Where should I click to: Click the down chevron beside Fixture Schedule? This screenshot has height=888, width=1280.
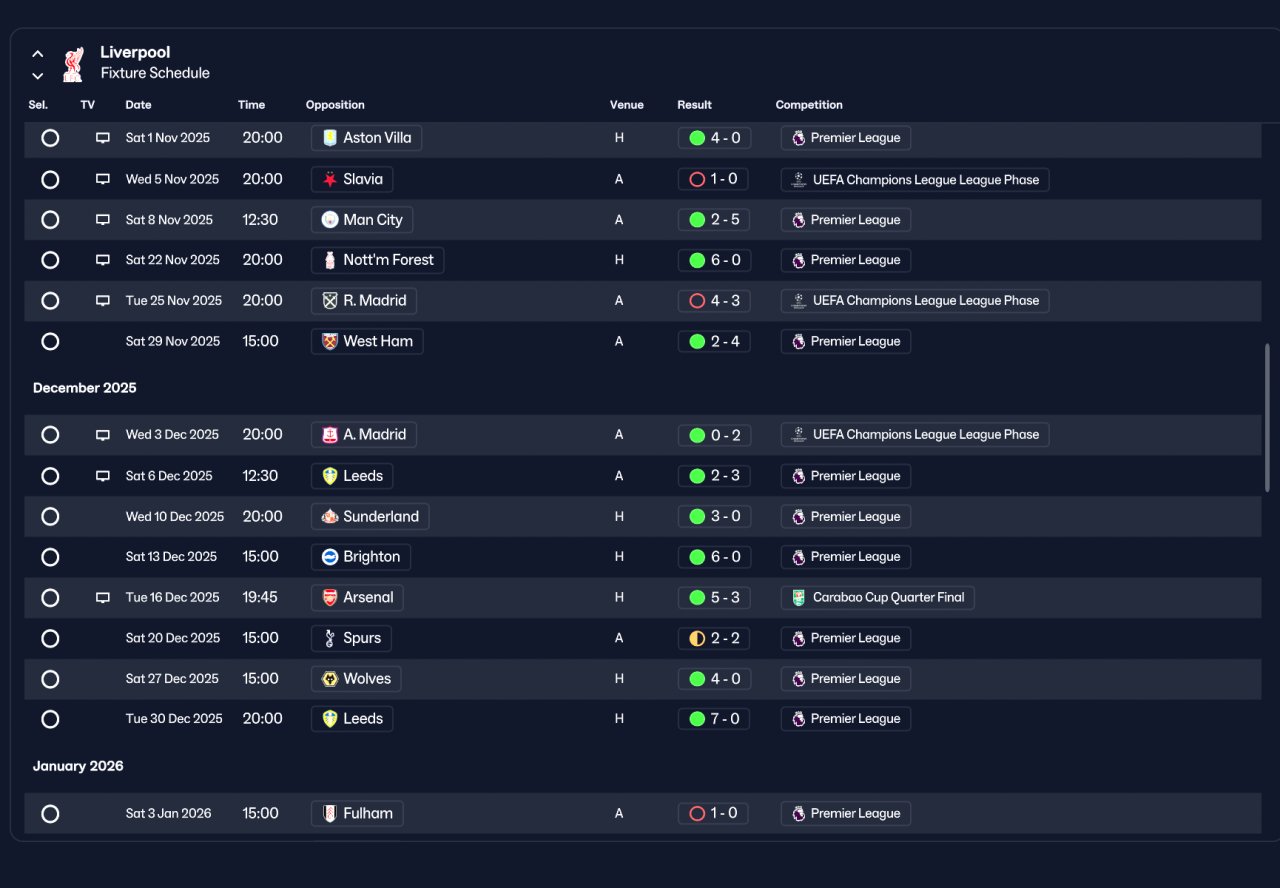(38, 76)
